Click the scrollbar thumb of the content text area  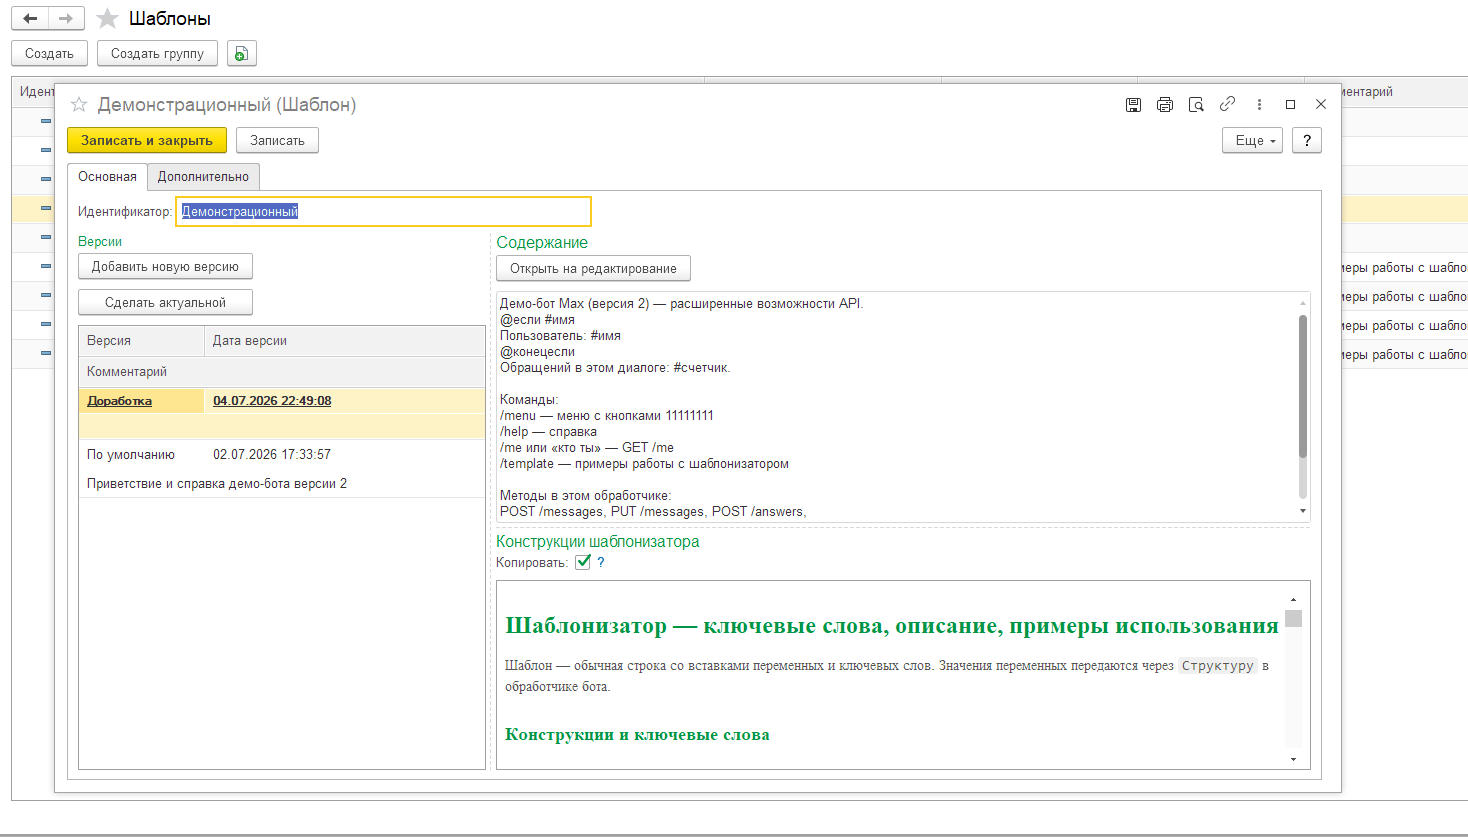(x=1303, y=386)
